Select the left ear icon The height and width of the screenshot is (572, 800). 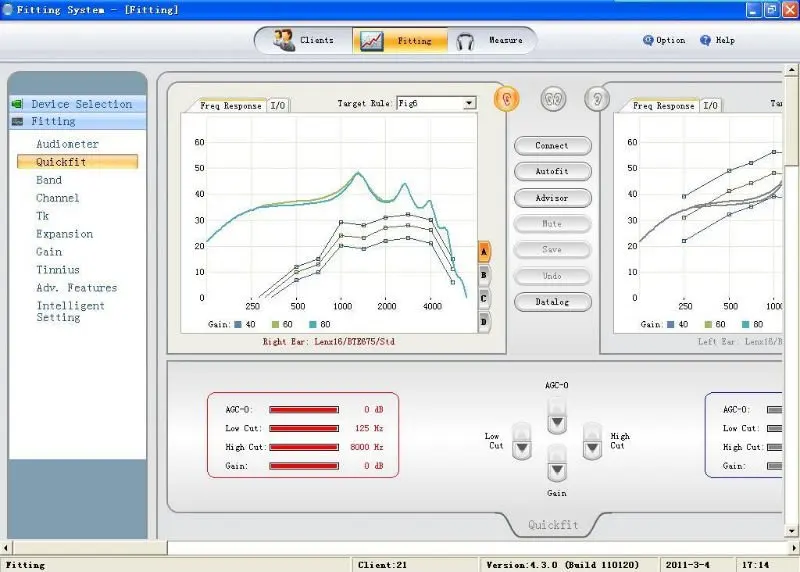[x=597, y=98]
